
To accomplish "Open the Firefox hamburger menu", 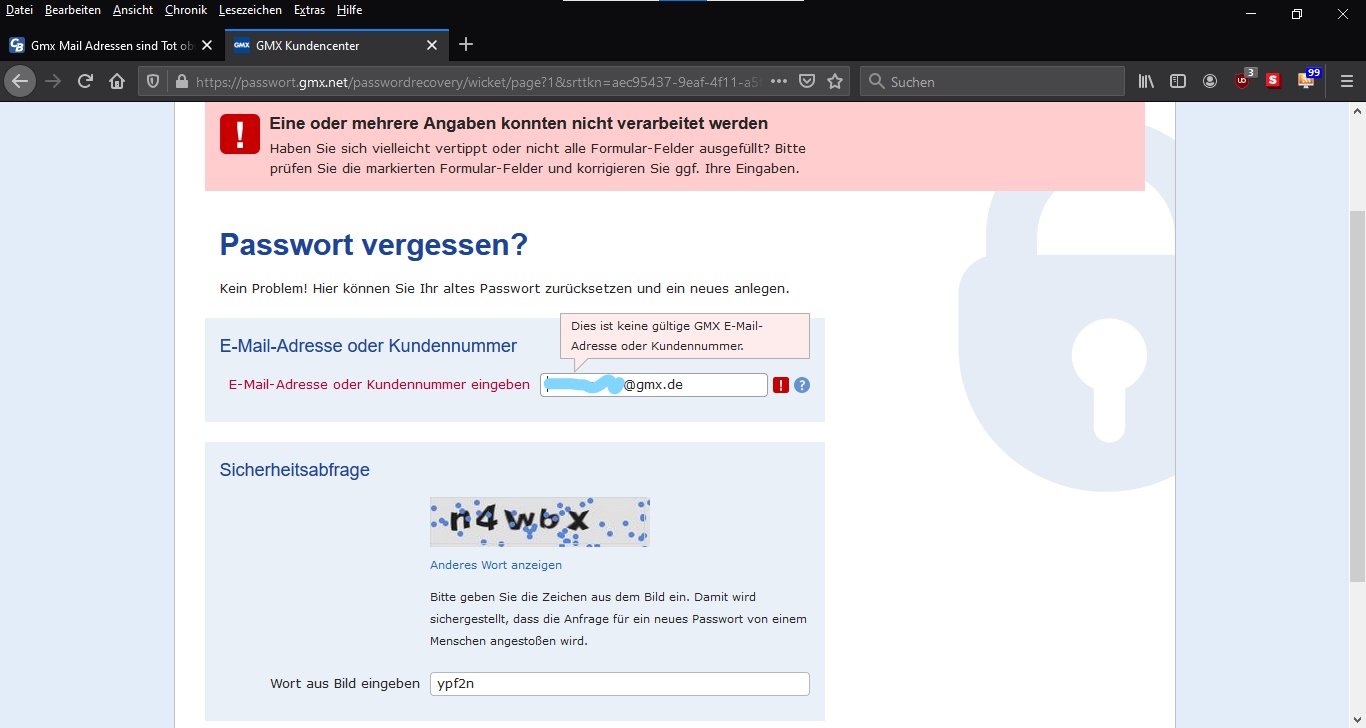I will click(1347, 81).
